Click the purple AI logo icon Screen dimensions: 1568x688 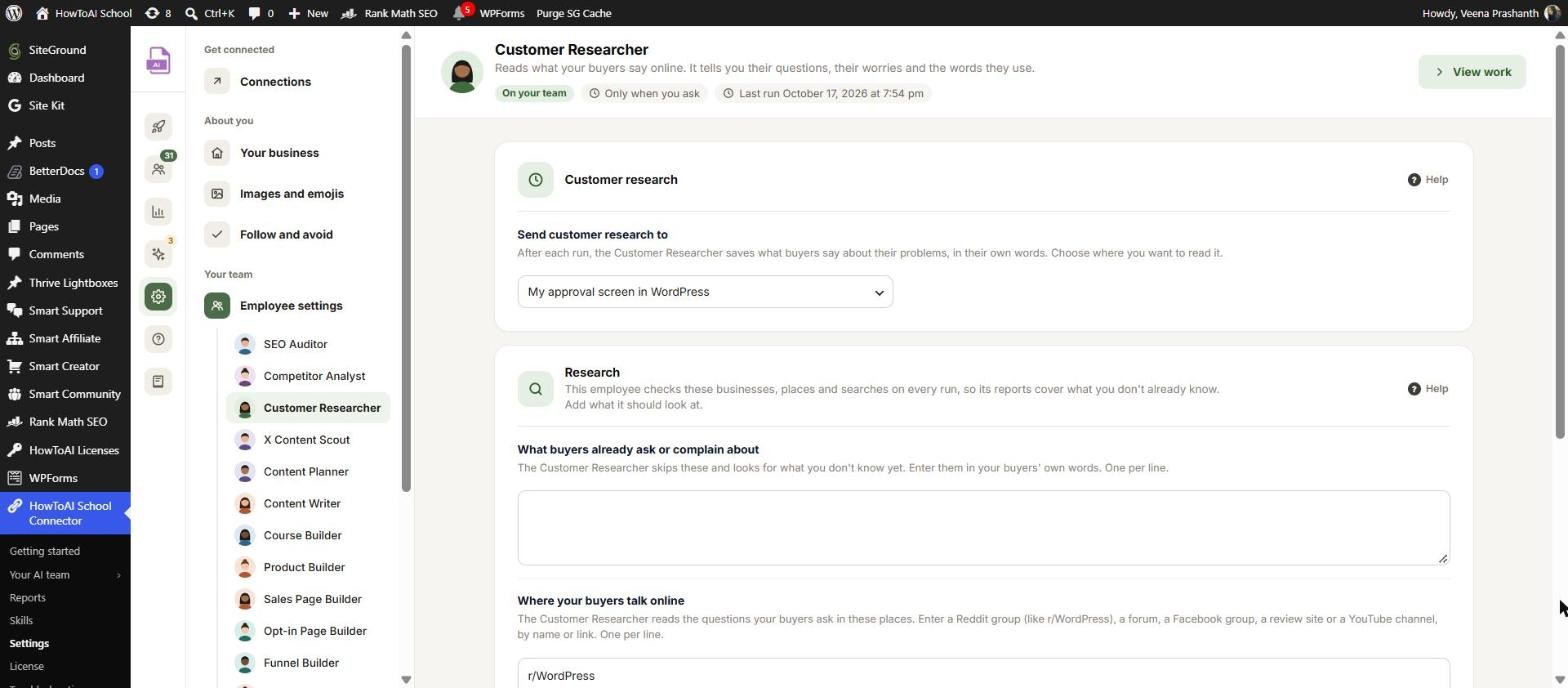(x=158, y=61)
